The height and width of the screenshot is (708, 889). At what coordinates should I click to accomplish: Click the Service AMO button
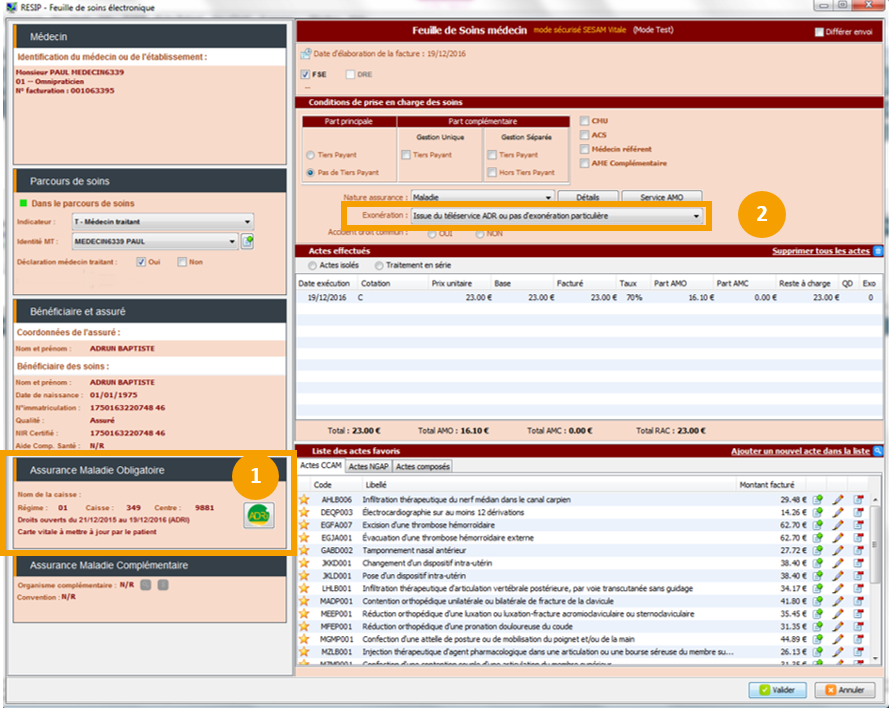(x=661, y=197)
